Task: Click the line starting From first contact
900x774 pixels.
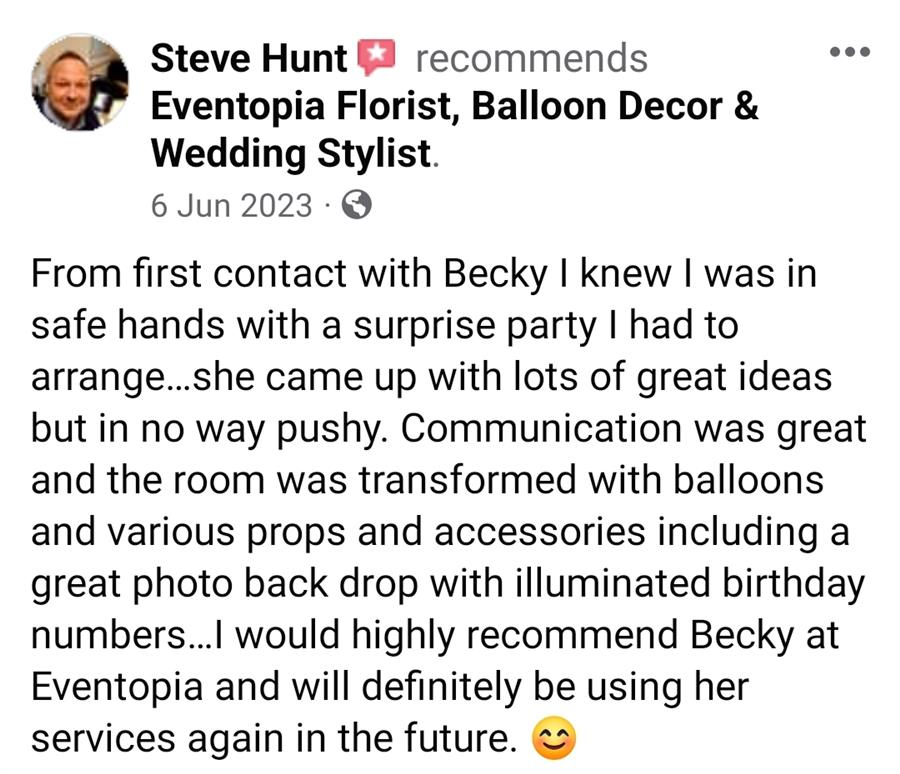Action: point(424,274)
